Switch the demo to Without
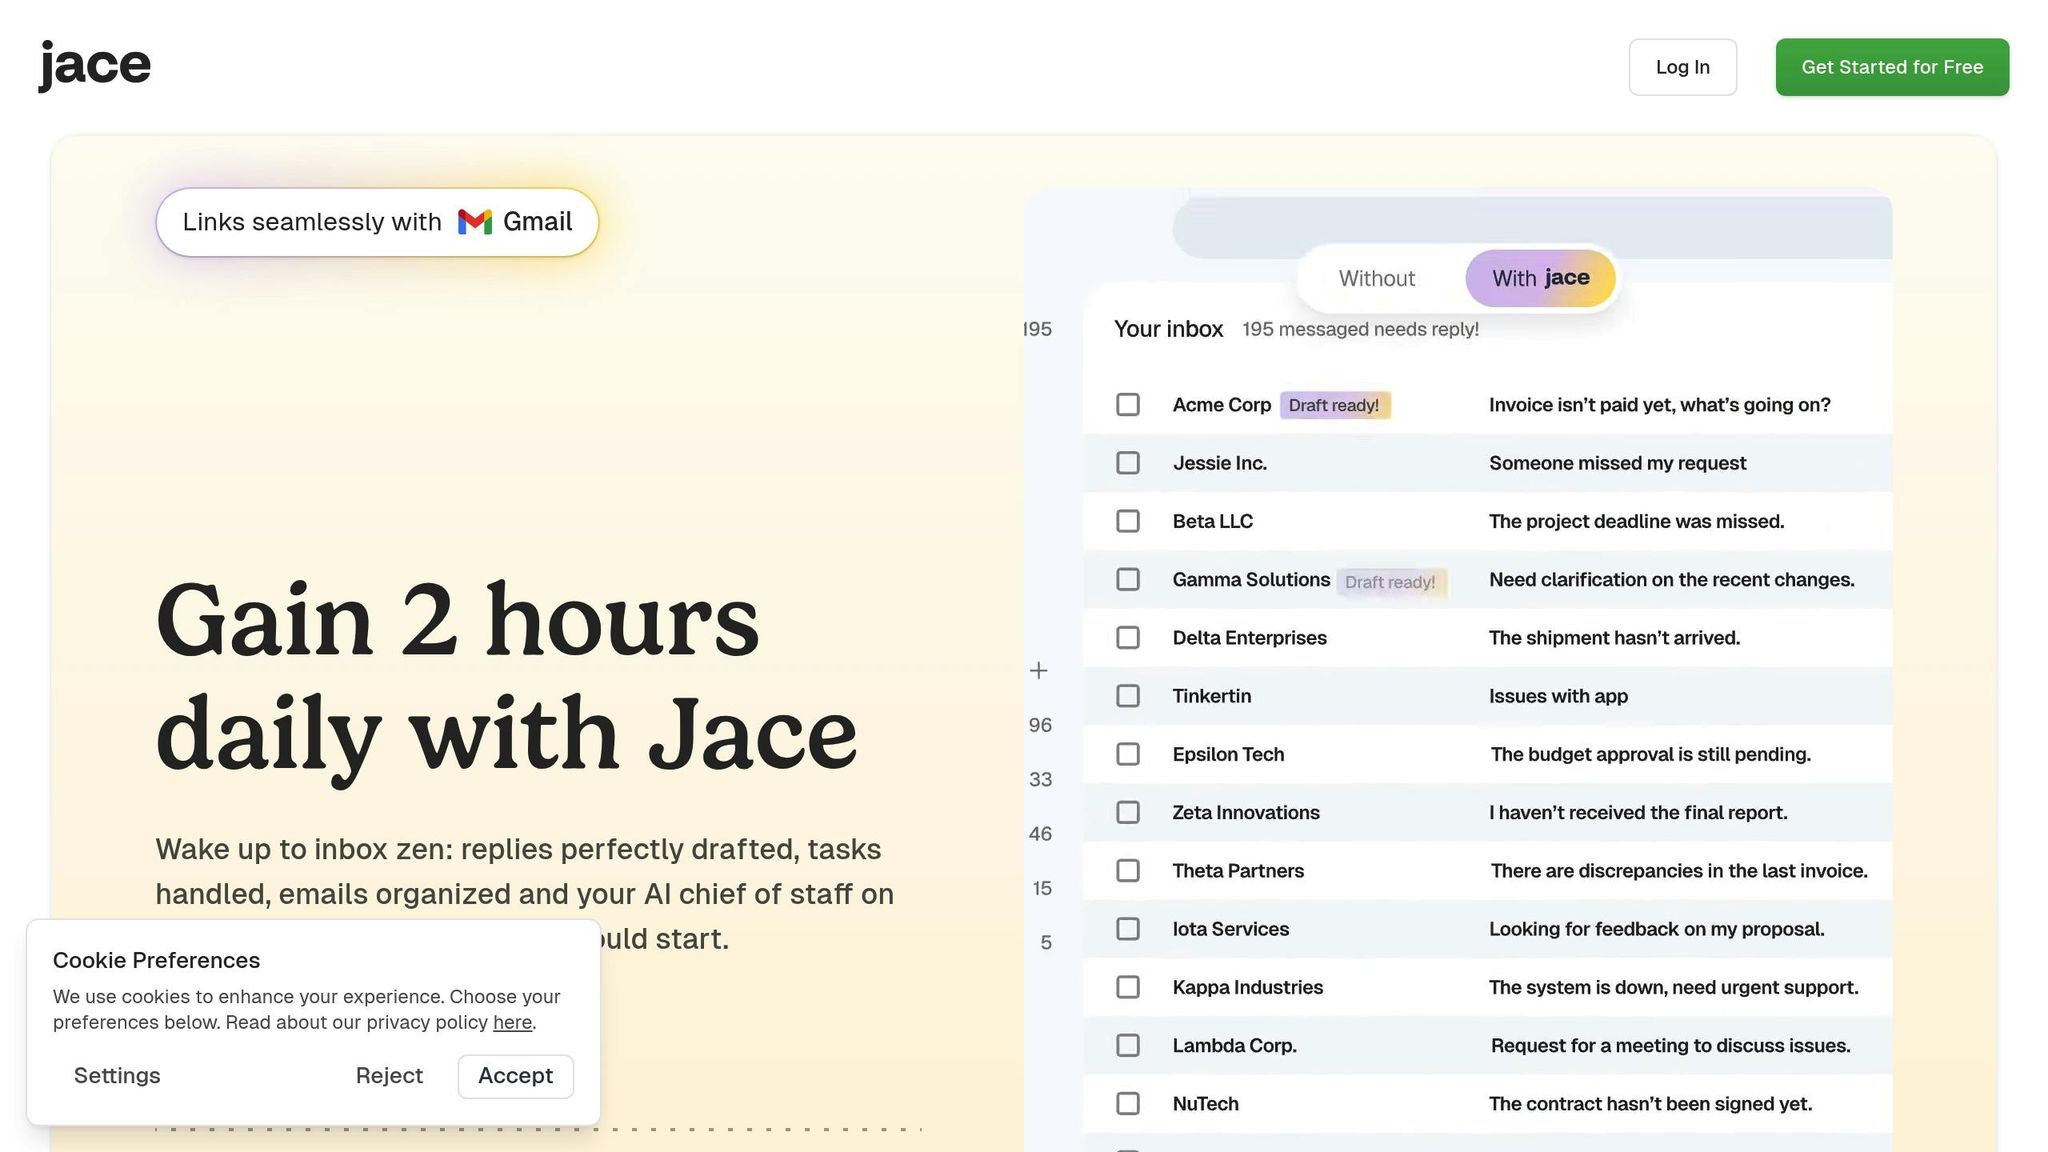 [1377, 279]
